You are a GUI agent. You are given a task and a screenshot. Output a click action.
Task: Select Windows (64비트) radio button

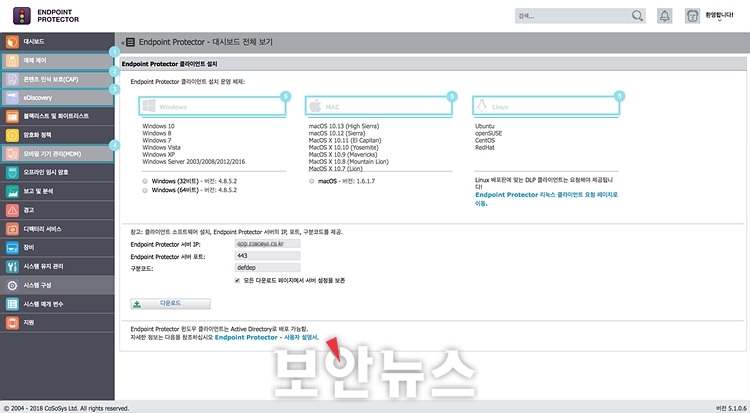(x=144, y=190)
